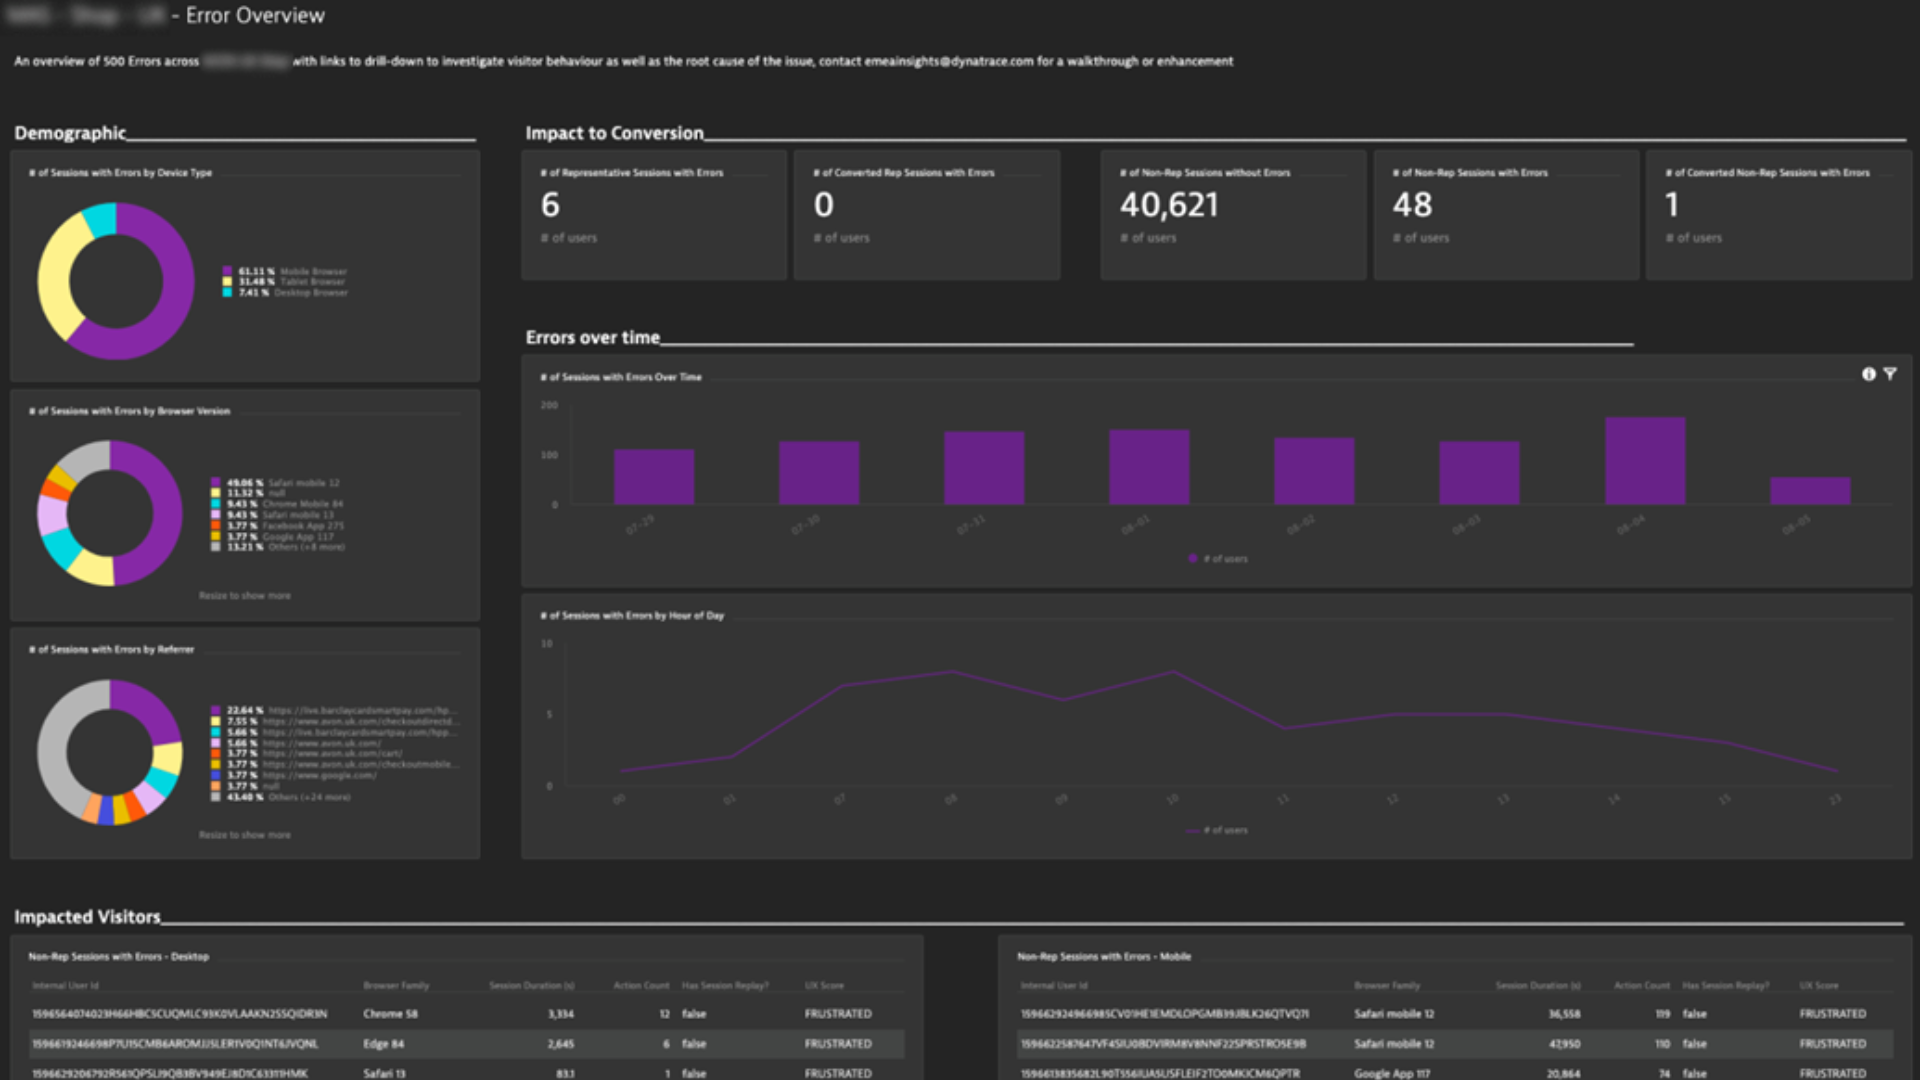
Task: Open the 40,621 non-rep sessions tile
Action: click(x=1233, y=215)
